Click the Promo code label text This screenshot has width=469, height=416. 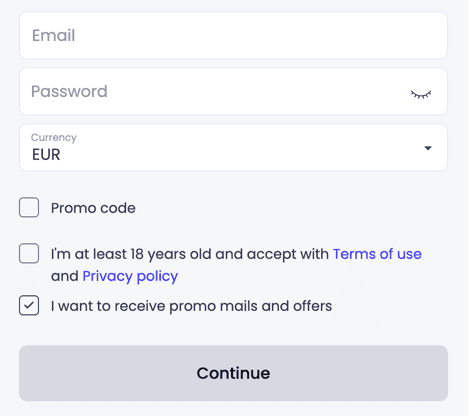(93, 208)
